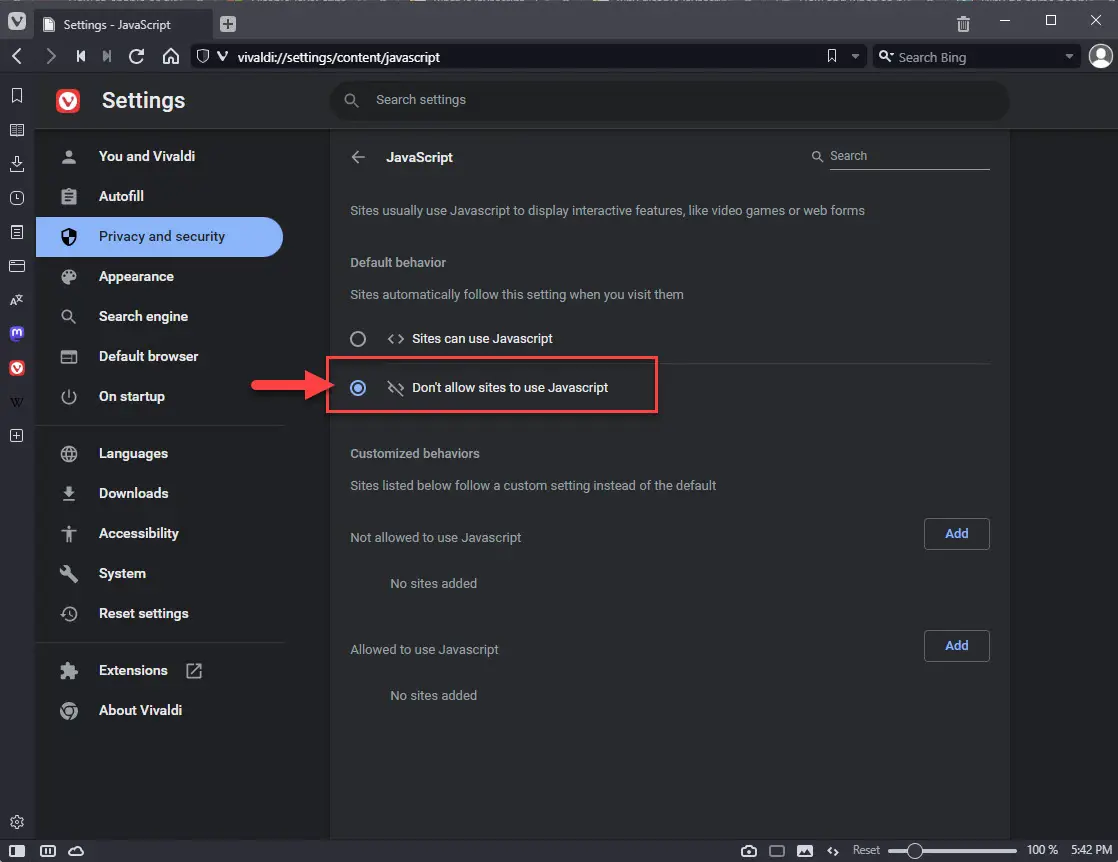Open the closed tabs trash can
The image size is (1118, 862).
pyautogui.click(x=963, y=24)
